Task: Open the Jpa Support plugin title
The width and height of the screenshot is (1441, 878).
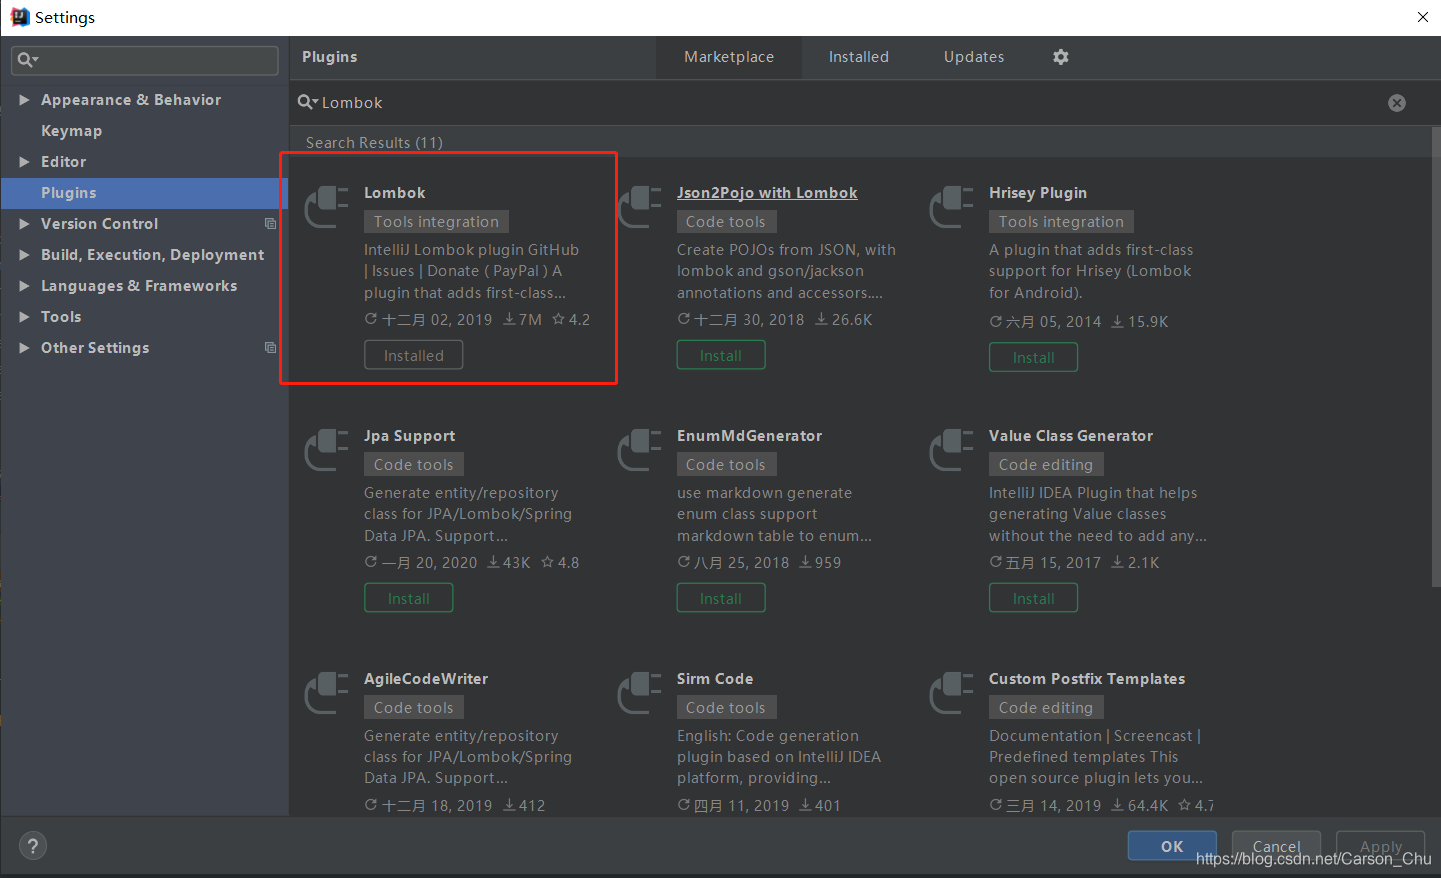Action: (x=409, y=436)
